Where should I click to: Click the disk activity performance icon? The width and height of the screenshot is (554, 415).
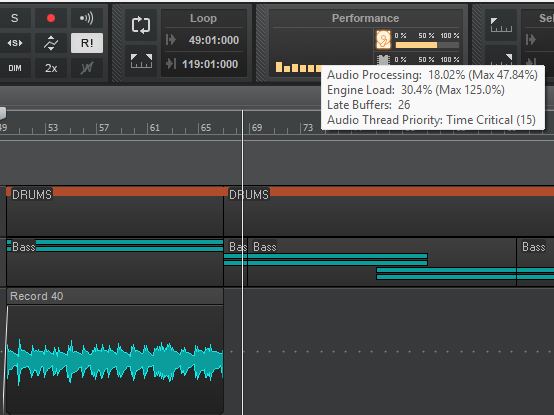[x=383, y=39]
